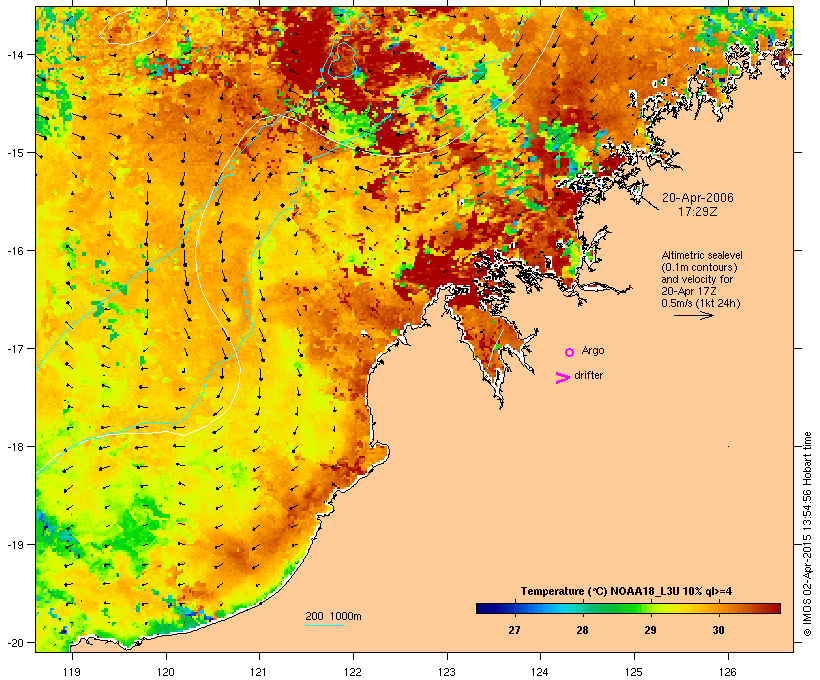This screenshot has height=680, width=820.
Task: Click the cyan bathymetry legend line
Action: 325,625
